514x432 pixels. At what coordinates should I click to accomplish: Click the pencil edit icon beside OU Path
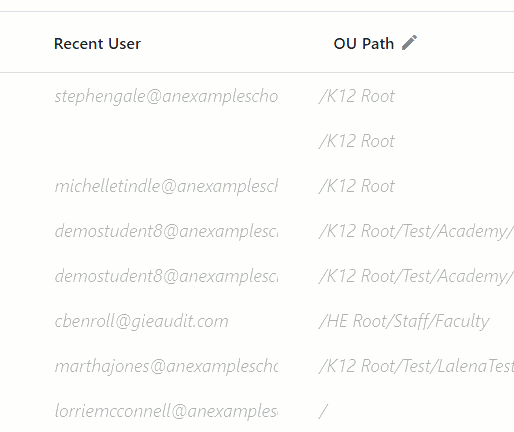409,43
